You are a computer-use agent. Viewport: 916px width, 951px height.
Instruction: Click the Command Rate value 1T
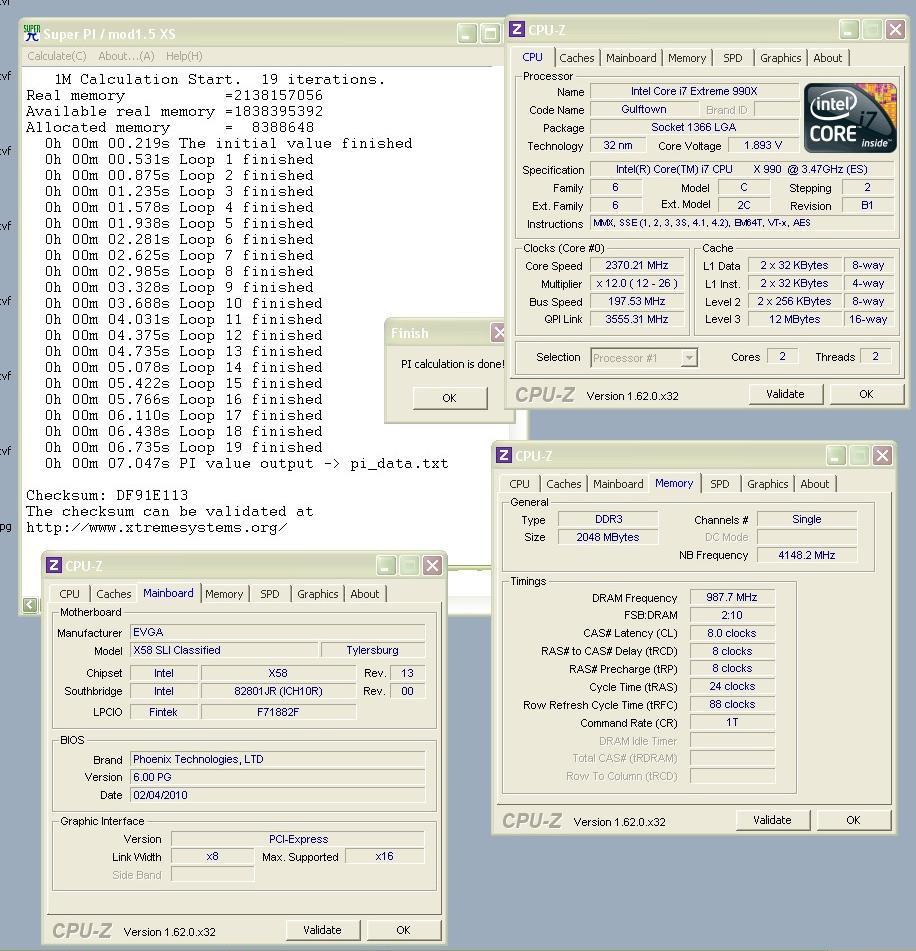click(x=732, y=722)
